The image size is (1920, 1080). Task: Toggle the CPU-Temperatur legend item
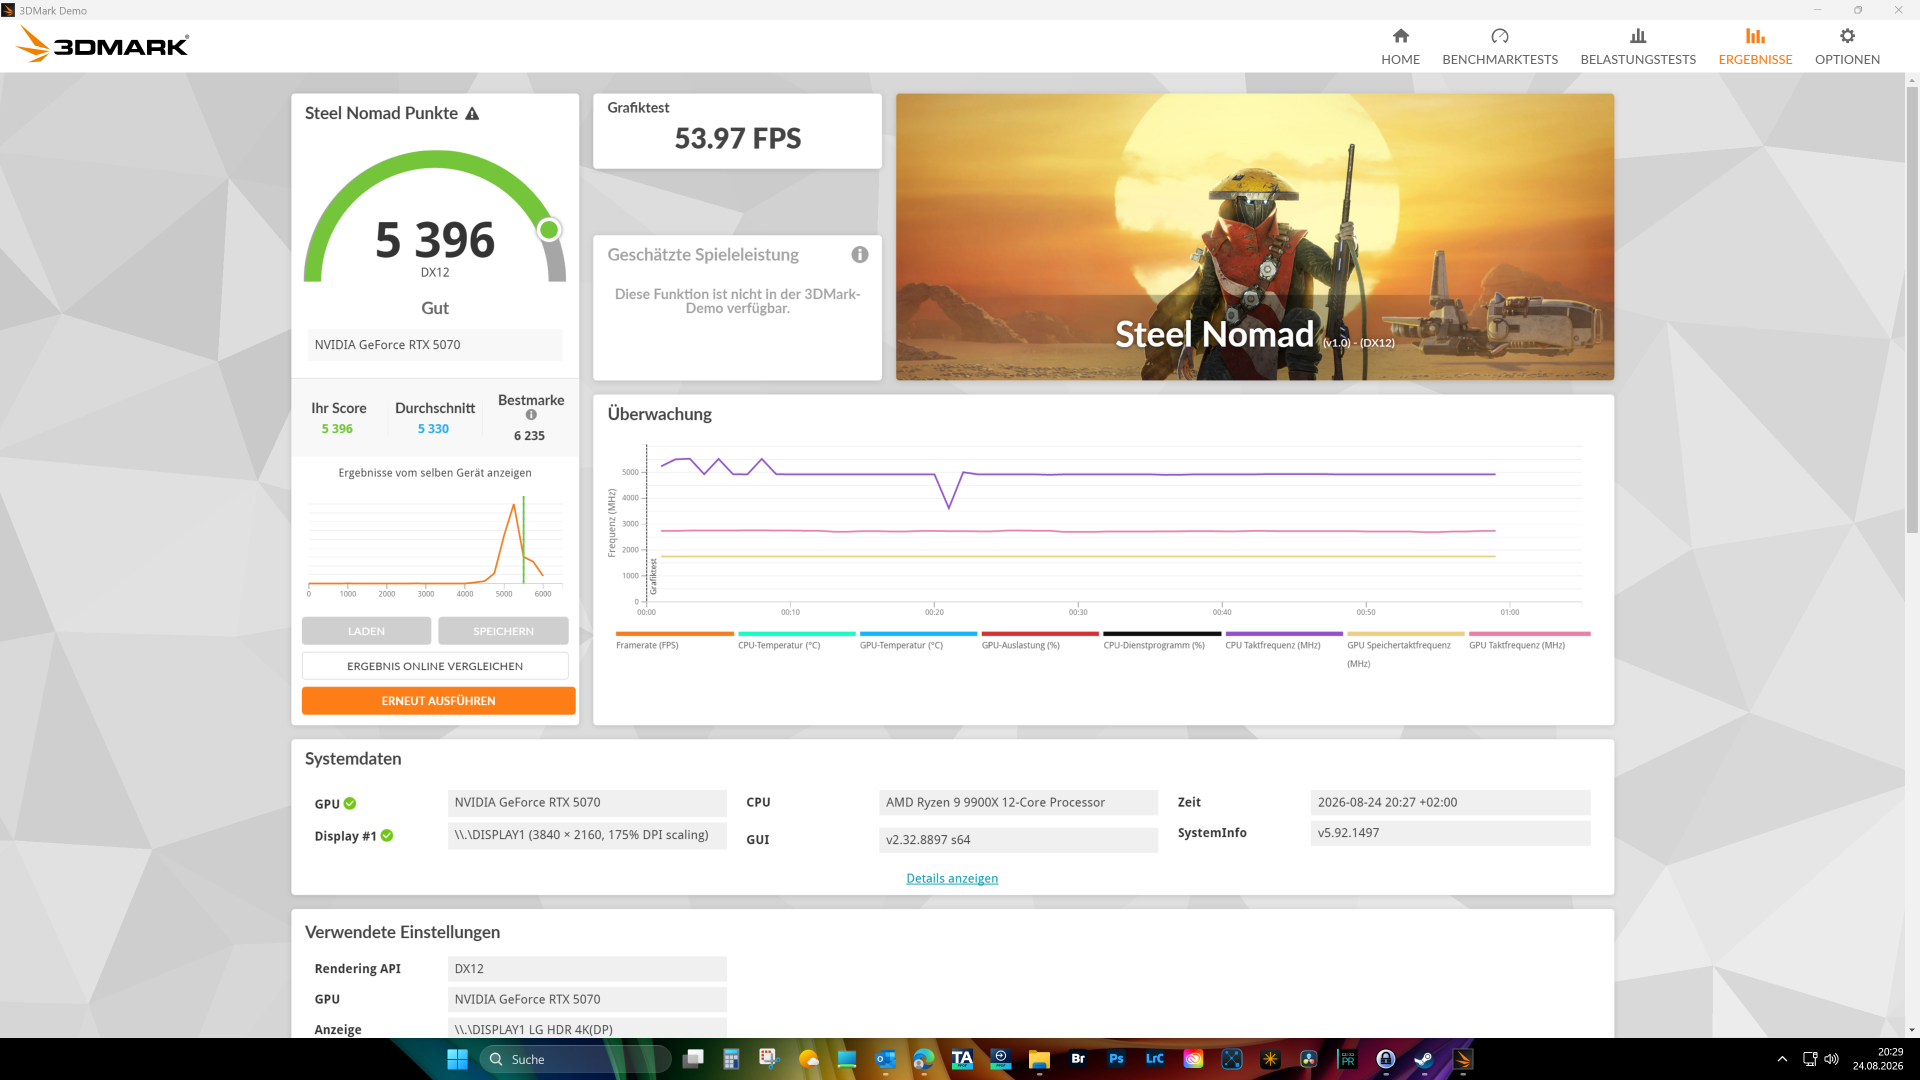coord(796,641)
